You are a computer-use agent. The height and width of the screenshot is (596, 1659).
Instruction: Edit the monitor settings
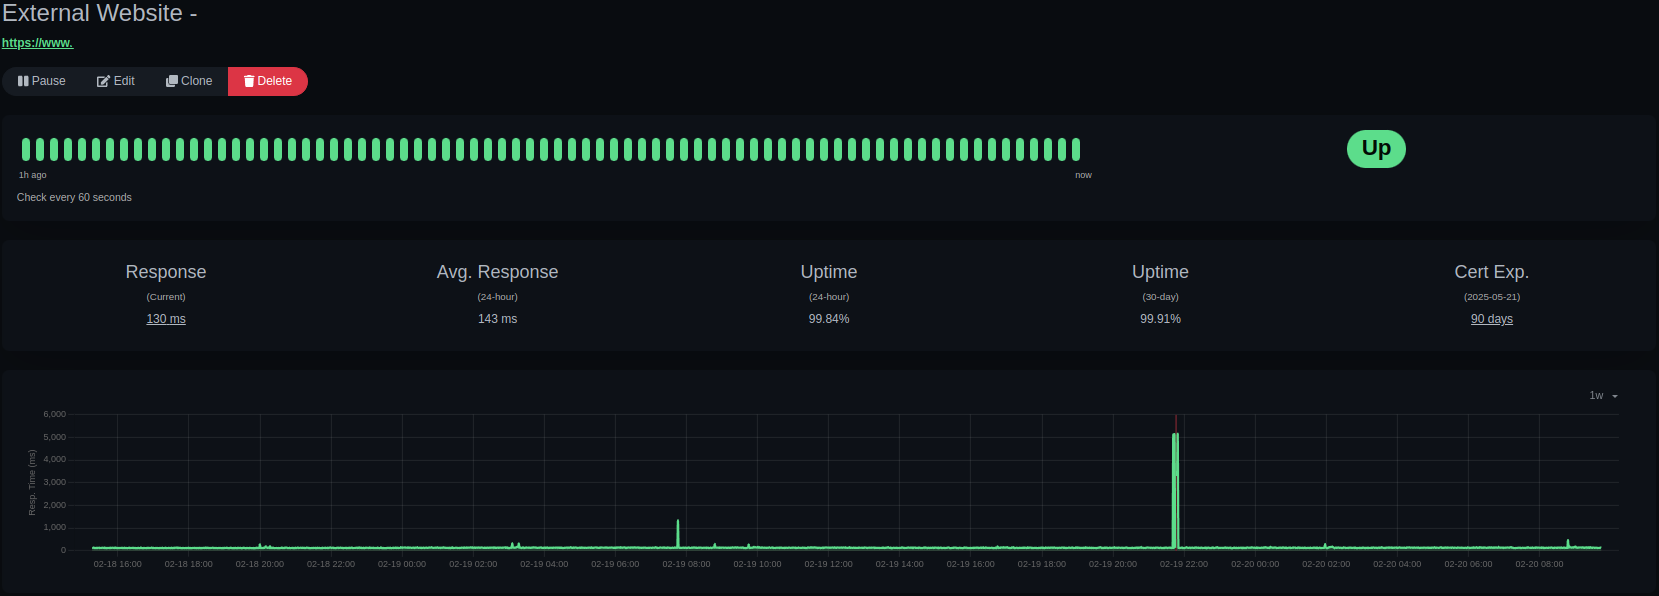(x=116, y=81)
